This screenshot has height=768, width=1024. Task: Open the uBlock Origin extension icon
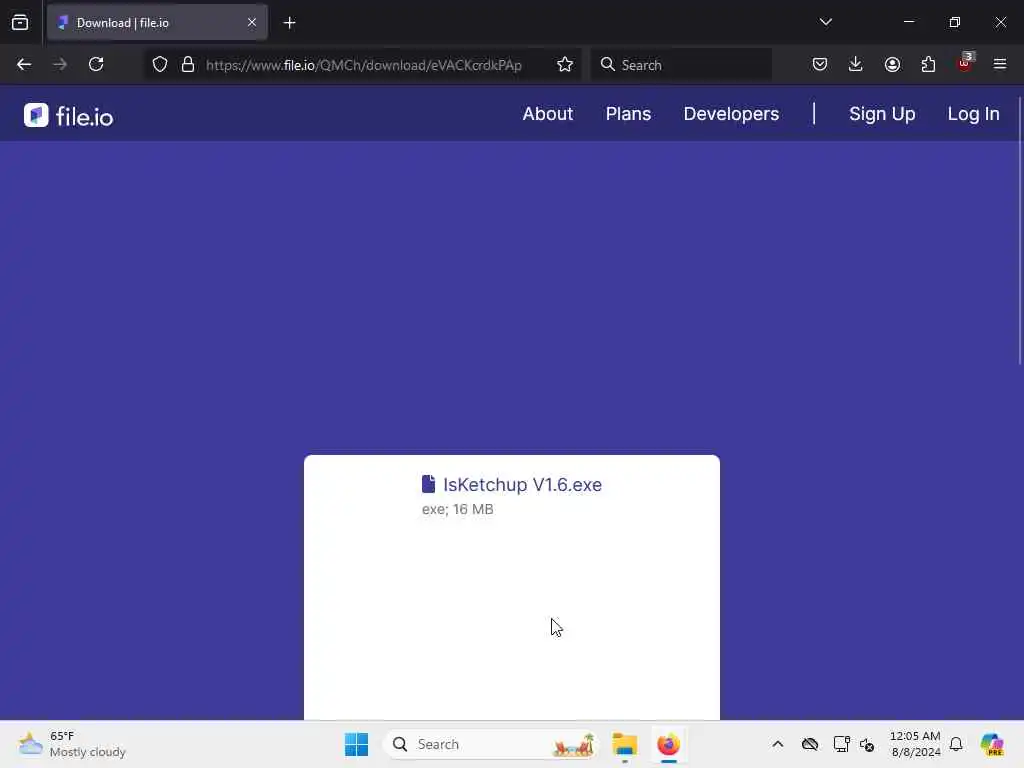pyautogui.click(x=965, y=63)
